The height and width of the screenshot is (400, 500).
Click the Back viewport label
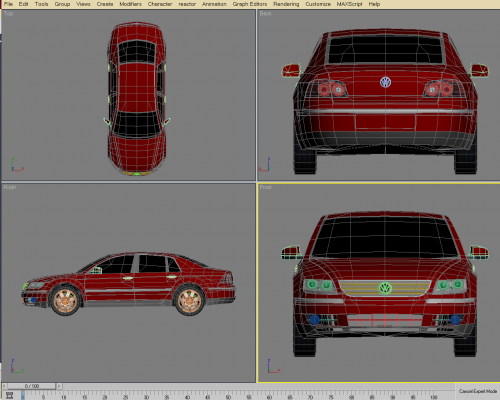coord(266,13)
